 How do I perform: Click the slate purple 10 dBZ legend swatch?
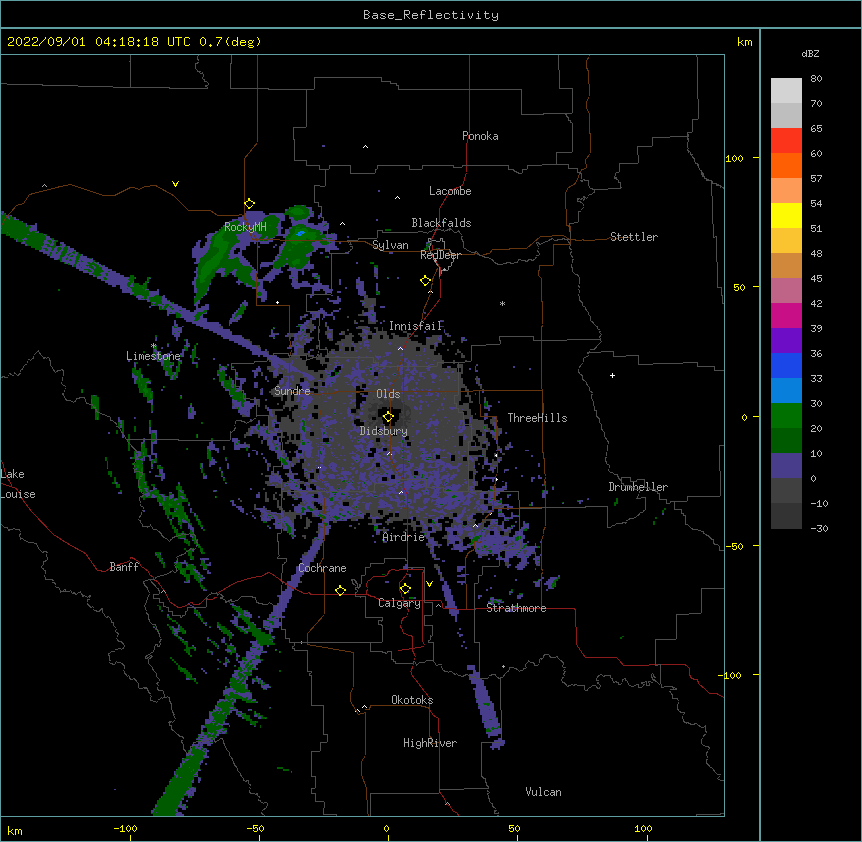tap(786, 466)
